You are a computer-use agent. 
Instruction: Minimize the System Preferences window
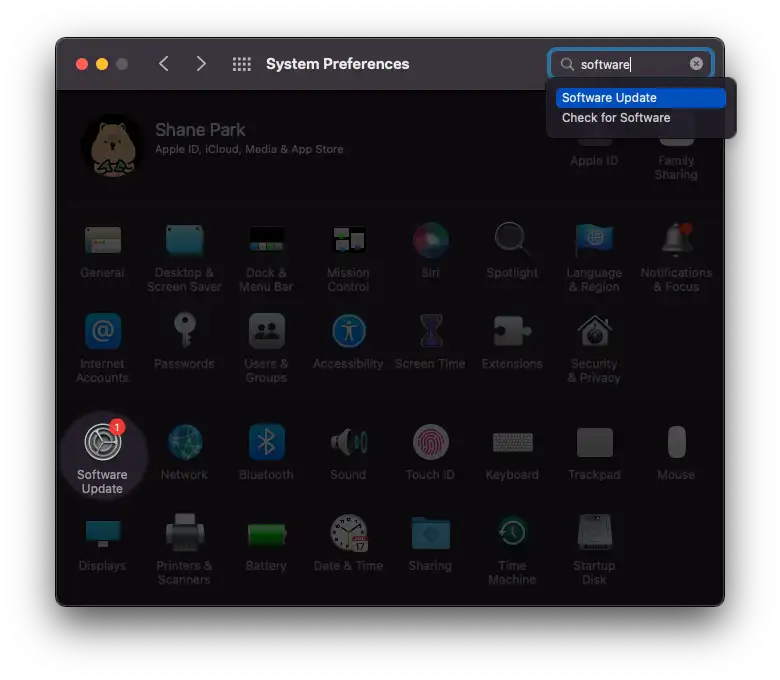coord(102,64)
